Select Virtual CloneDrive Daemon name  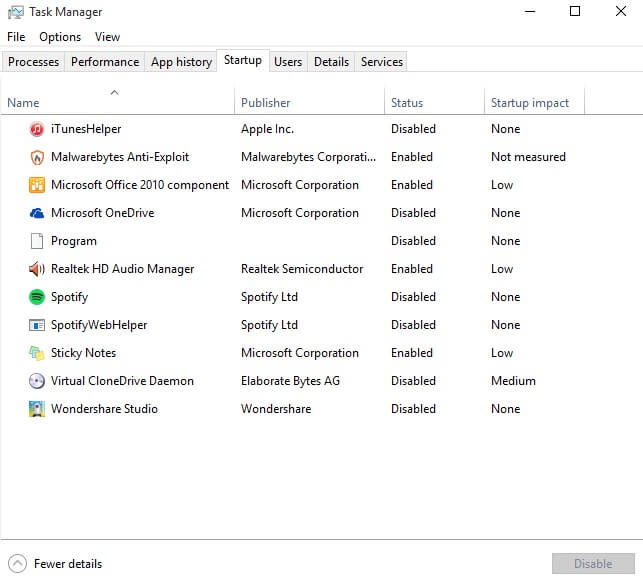(x=122, y=381)
